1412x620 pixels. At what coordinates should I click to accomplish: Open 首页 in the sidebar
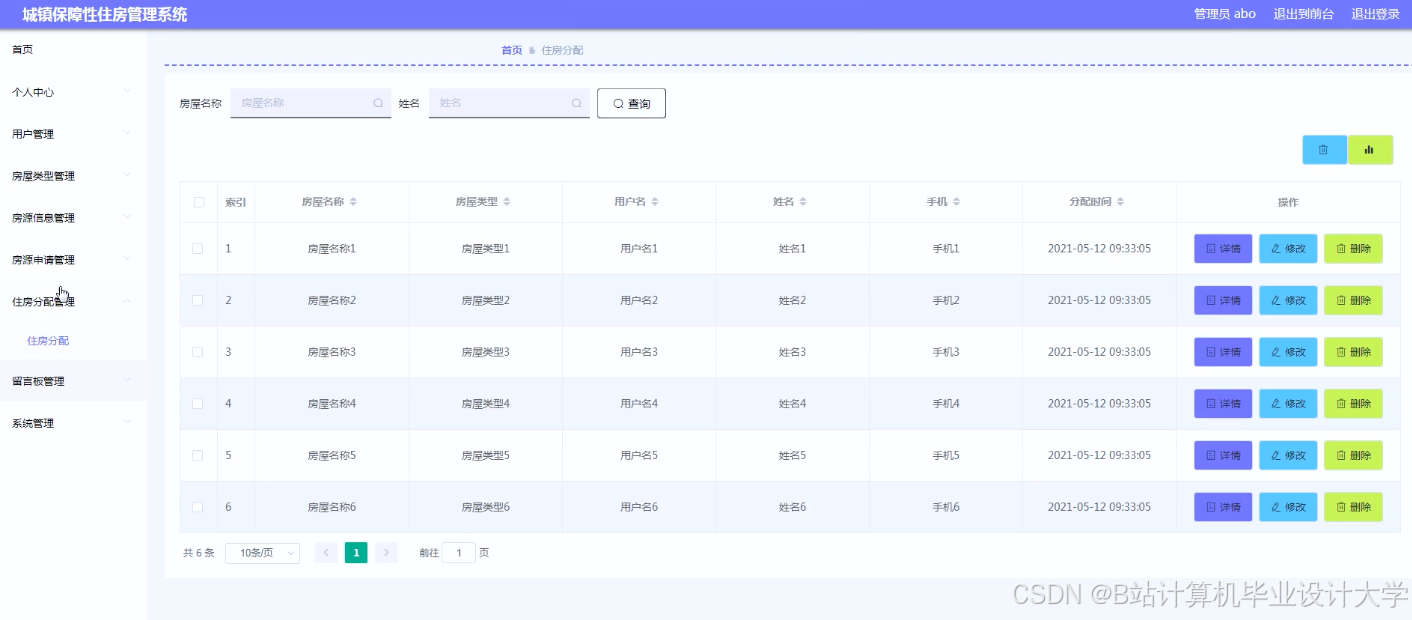(x=73, y=50)
